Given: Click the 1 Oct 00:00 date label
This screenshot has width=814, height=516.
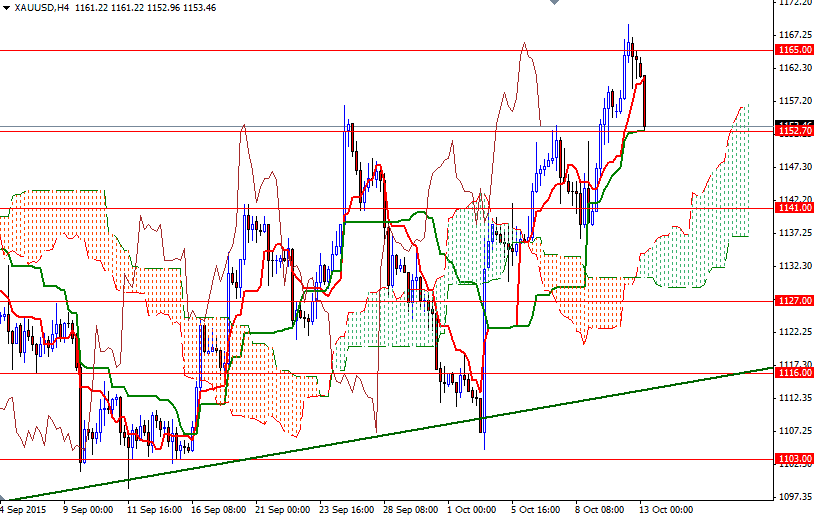Looking at the screenshot, I should 471,508.
